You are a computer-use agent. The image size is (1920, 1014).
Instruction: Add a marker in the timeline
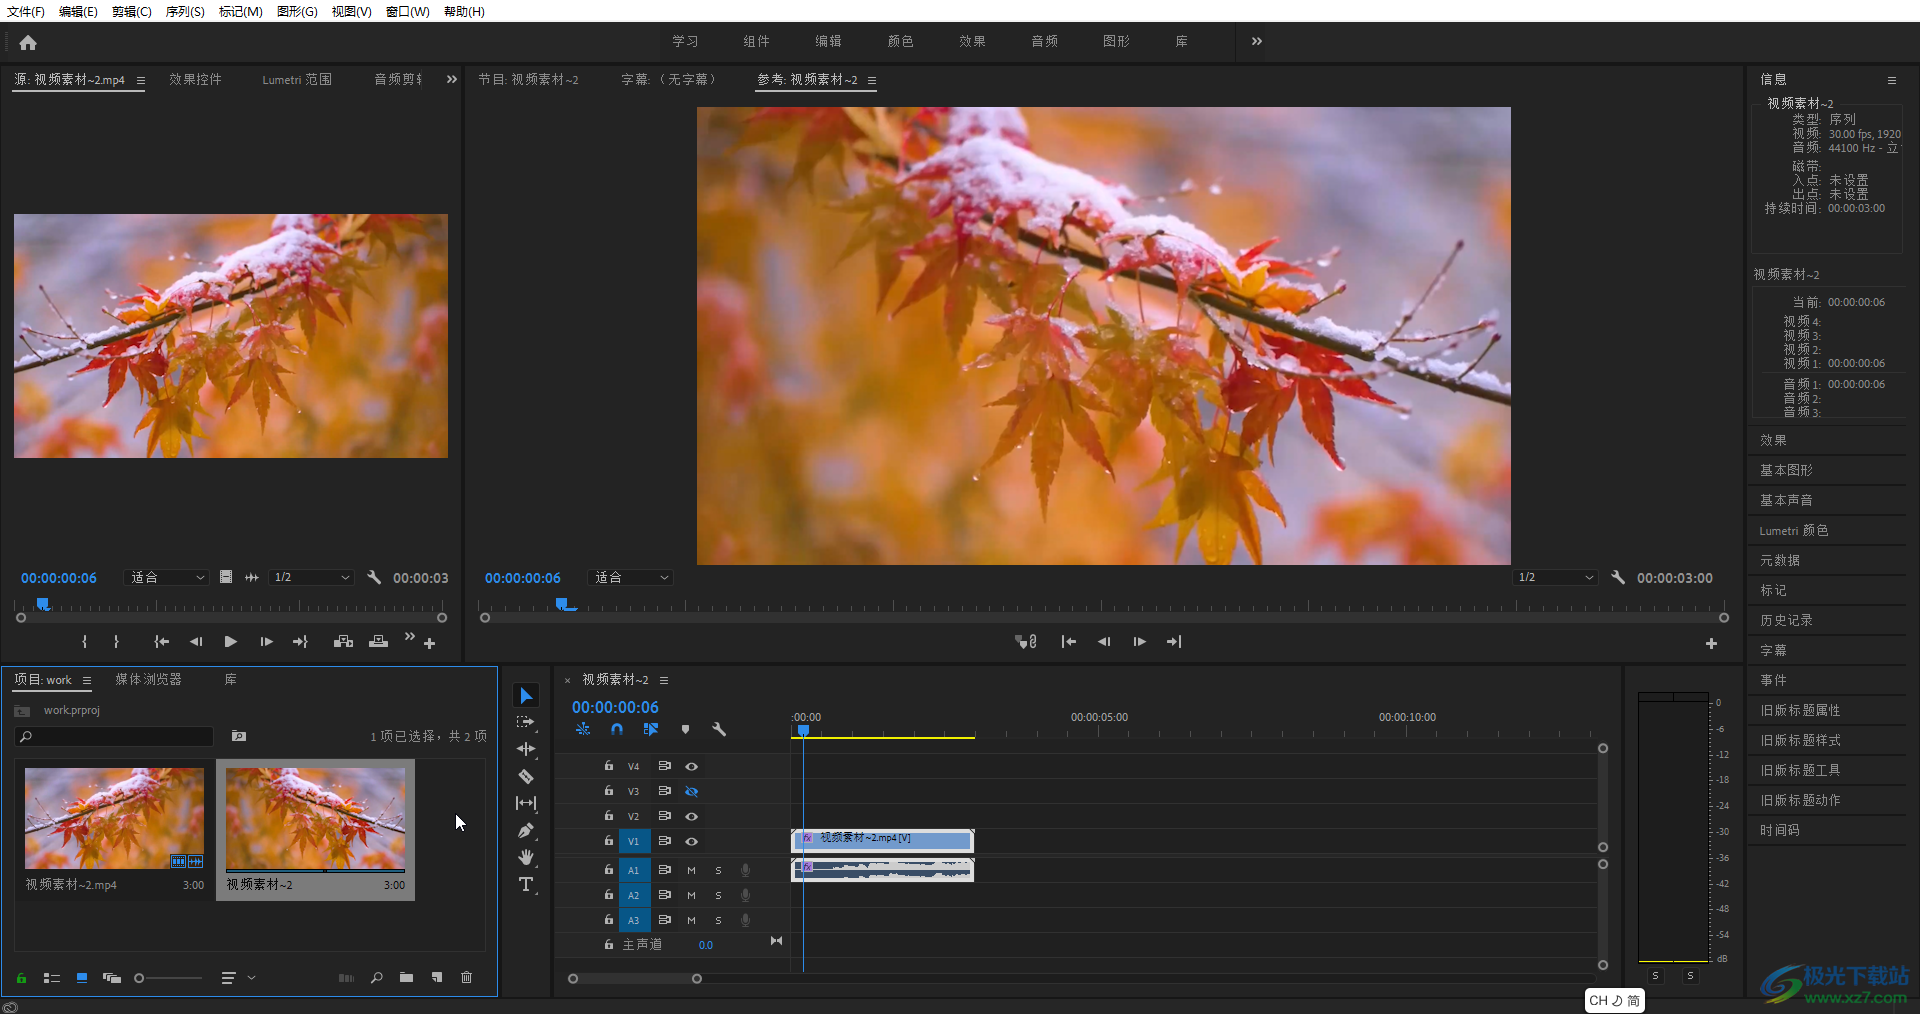coord(685,730)
